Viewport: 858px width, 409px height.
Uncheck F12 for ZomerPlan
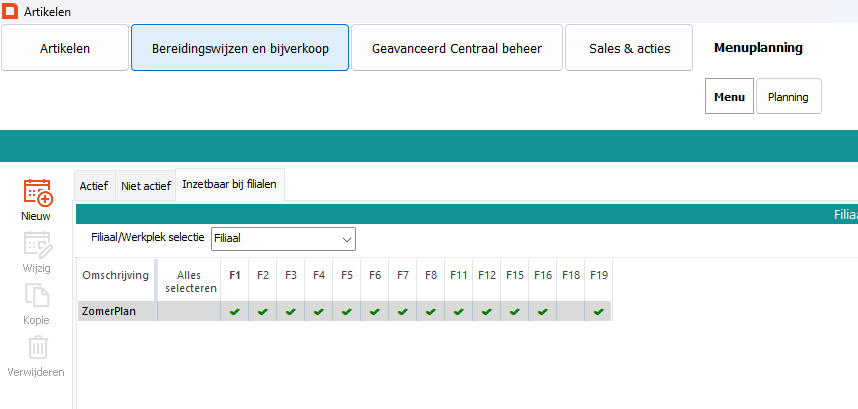pyautogui.click(x=486, y=312)
